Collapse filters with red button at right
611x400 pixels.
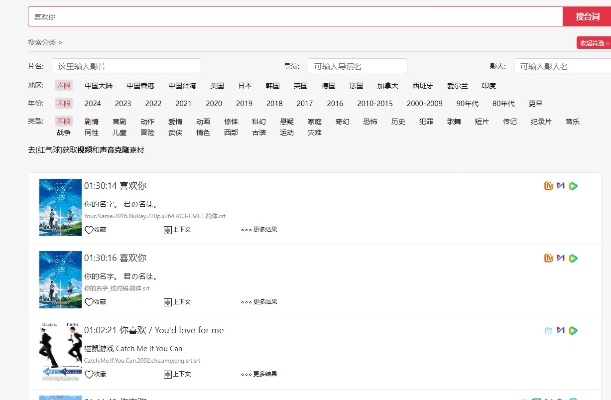[x=592, y=42]
